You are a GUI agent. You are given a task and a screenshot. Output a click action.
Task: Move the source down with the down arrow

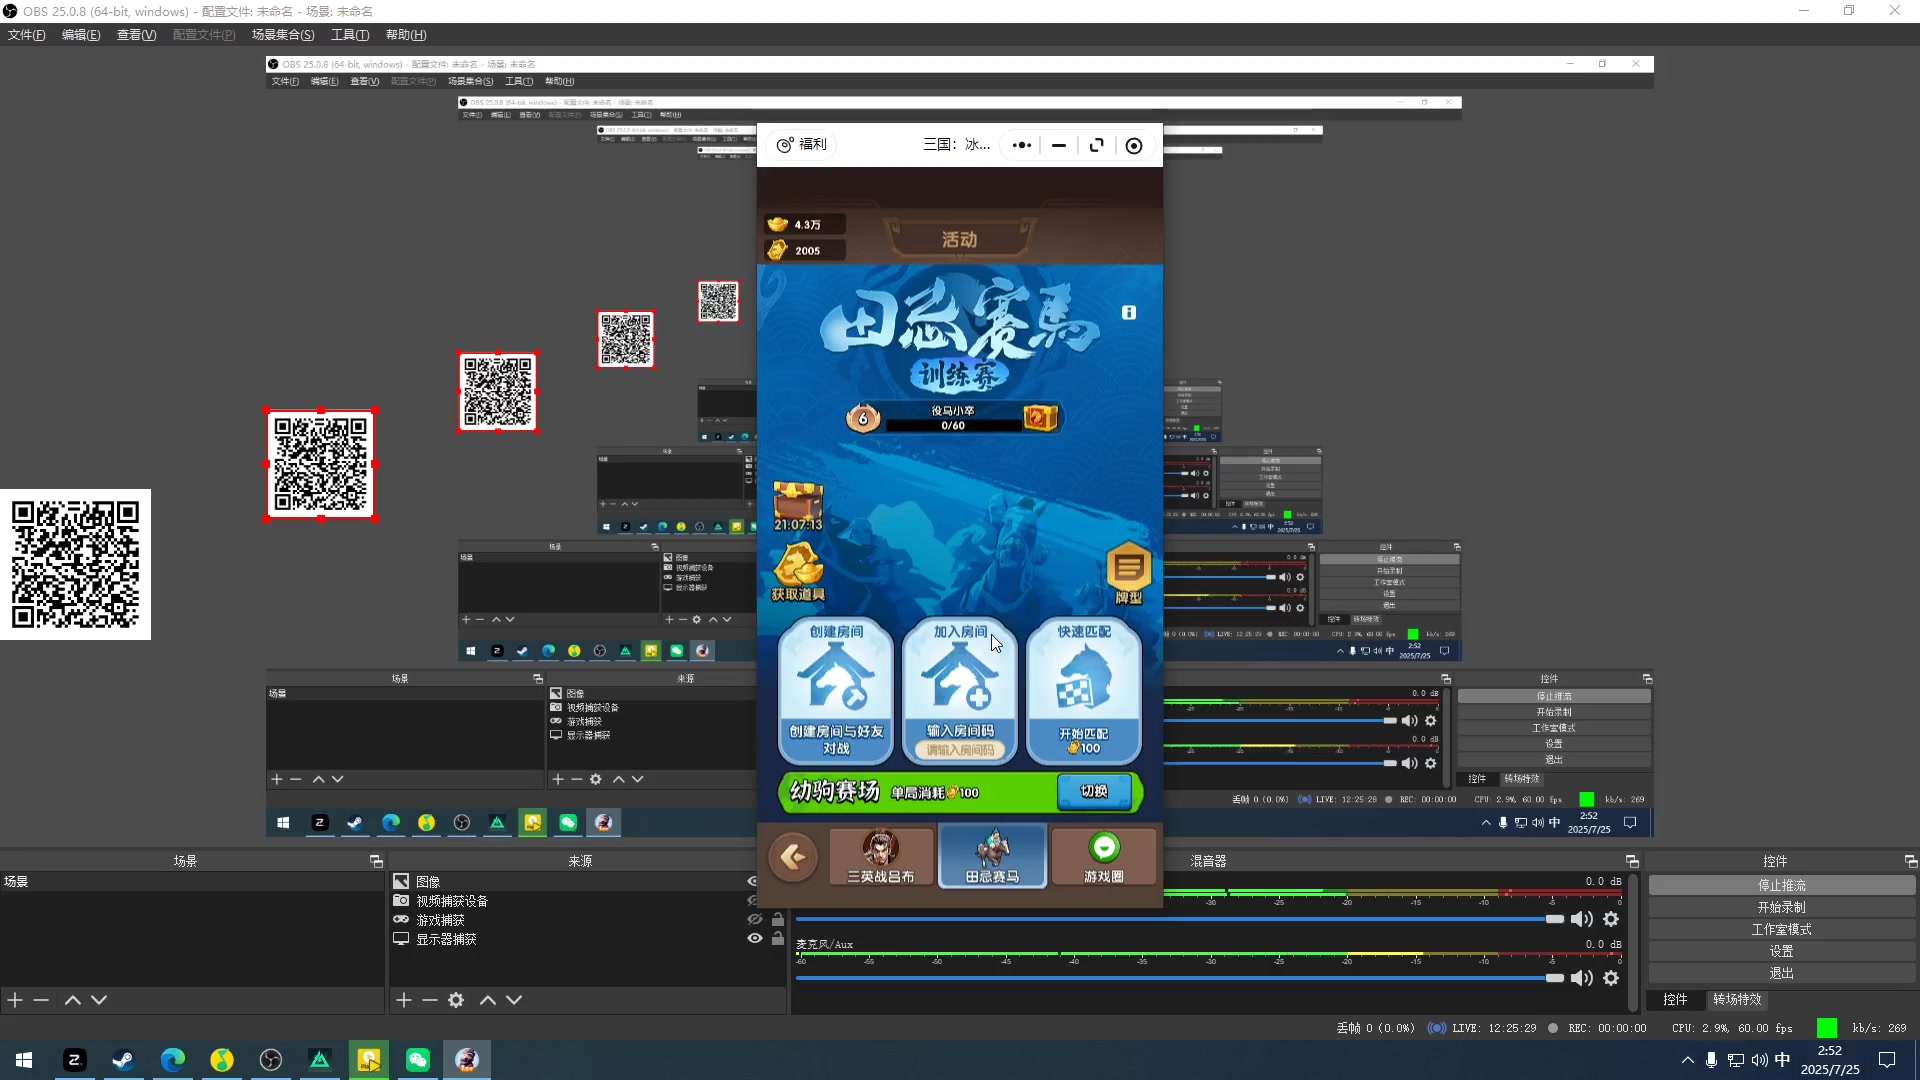pos(514,1000)
